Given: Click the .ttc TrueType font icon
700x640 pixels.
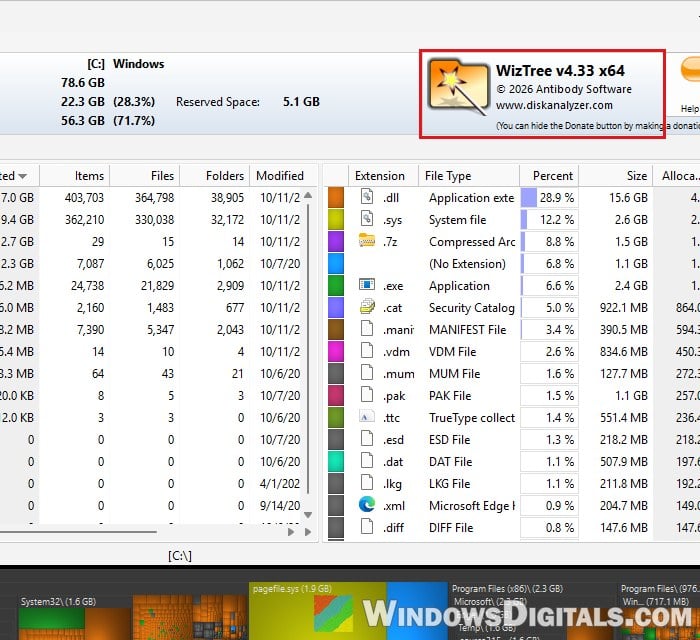Looking at the screenshot, I should 367,417.
